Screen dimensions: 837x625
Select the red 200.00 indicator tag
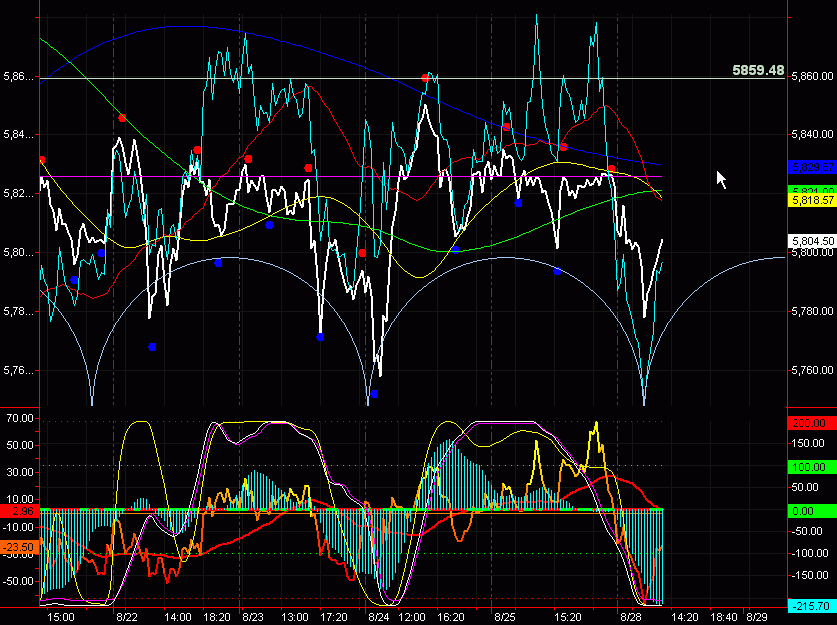812,423
